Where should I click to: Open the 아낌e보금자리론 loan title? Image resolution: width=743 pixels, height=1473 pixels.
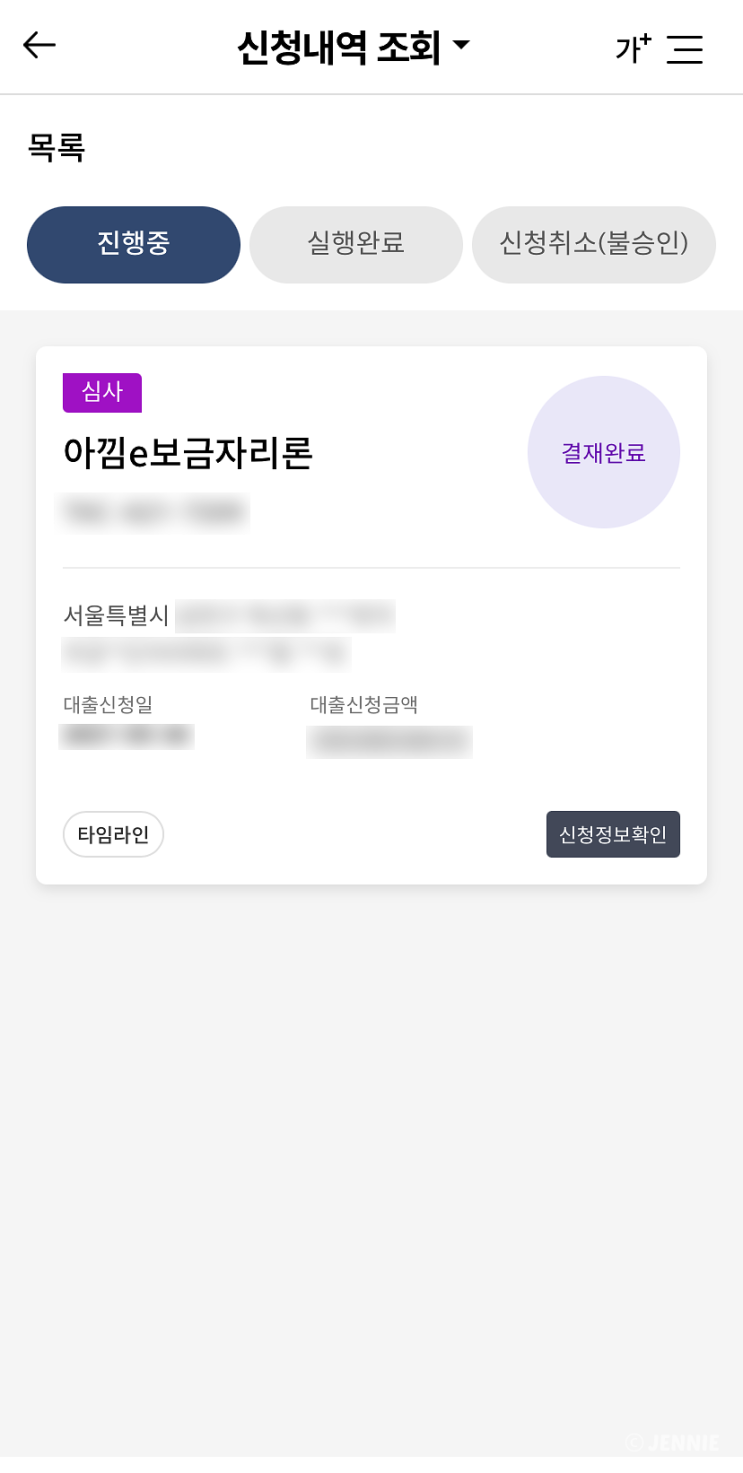(188, 453)
